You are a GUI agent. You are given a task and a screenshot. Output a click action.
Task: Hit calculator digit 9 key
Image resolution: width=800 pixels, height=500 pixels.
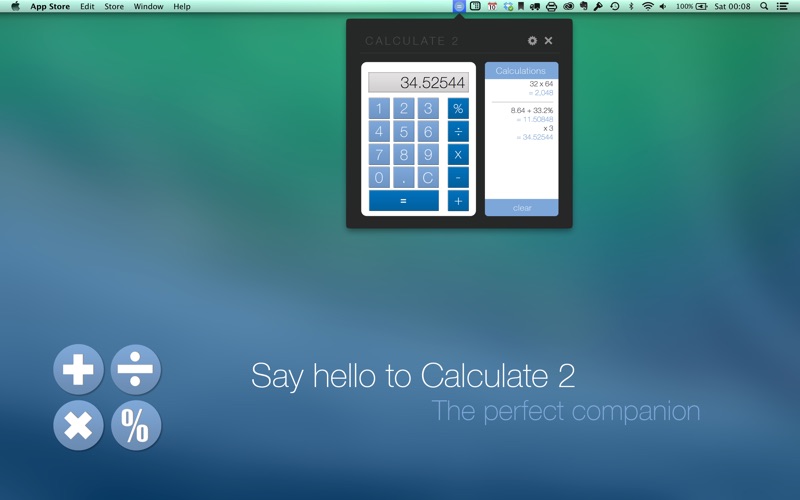[x=428, y=155]
